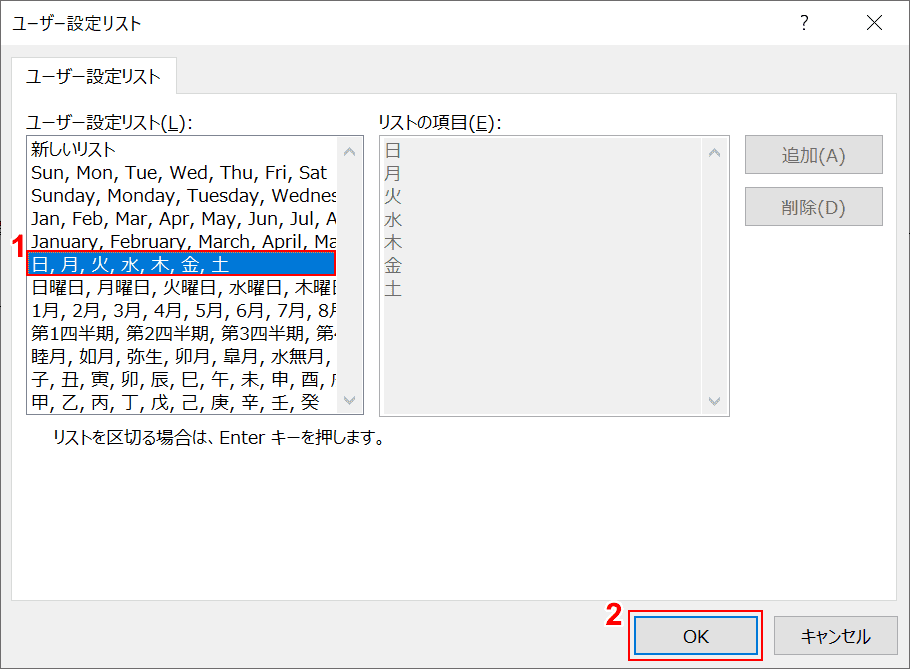Screen dimensions: 910x669
Task: Click 日 in the list entries box
Action: point(393,151)
